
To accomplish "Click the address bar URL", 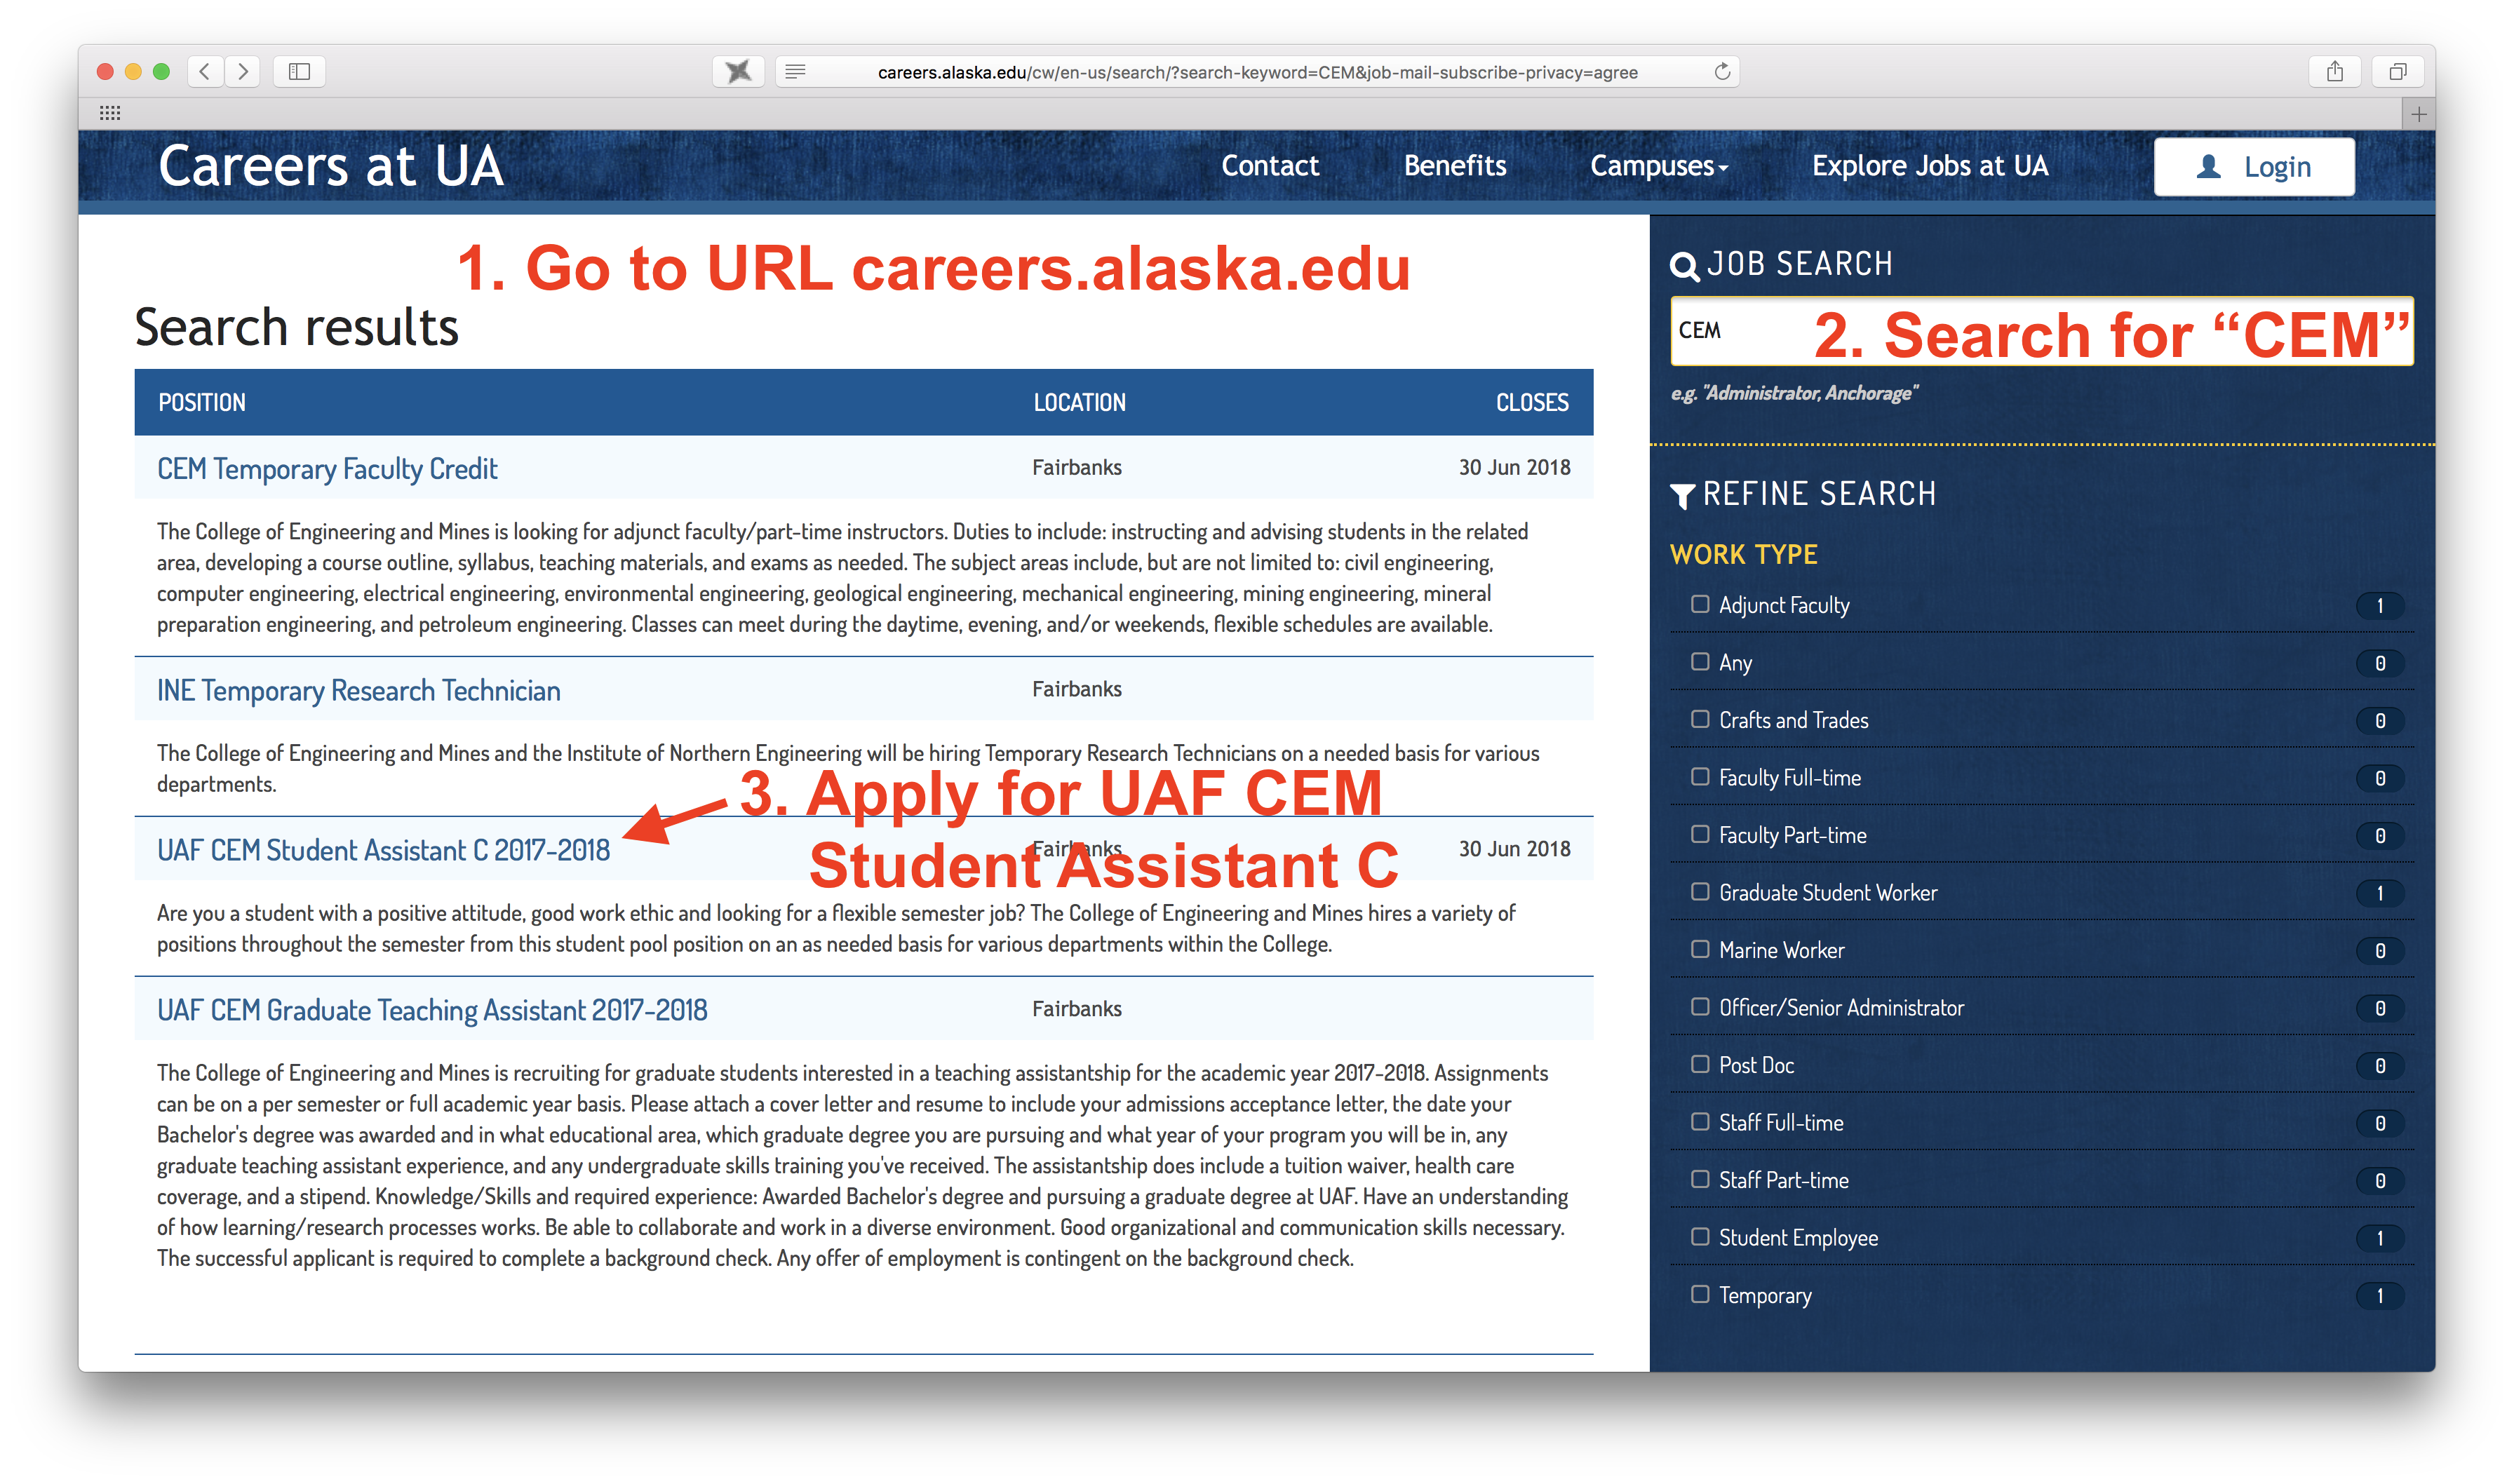I will (x=1257, y=72).
